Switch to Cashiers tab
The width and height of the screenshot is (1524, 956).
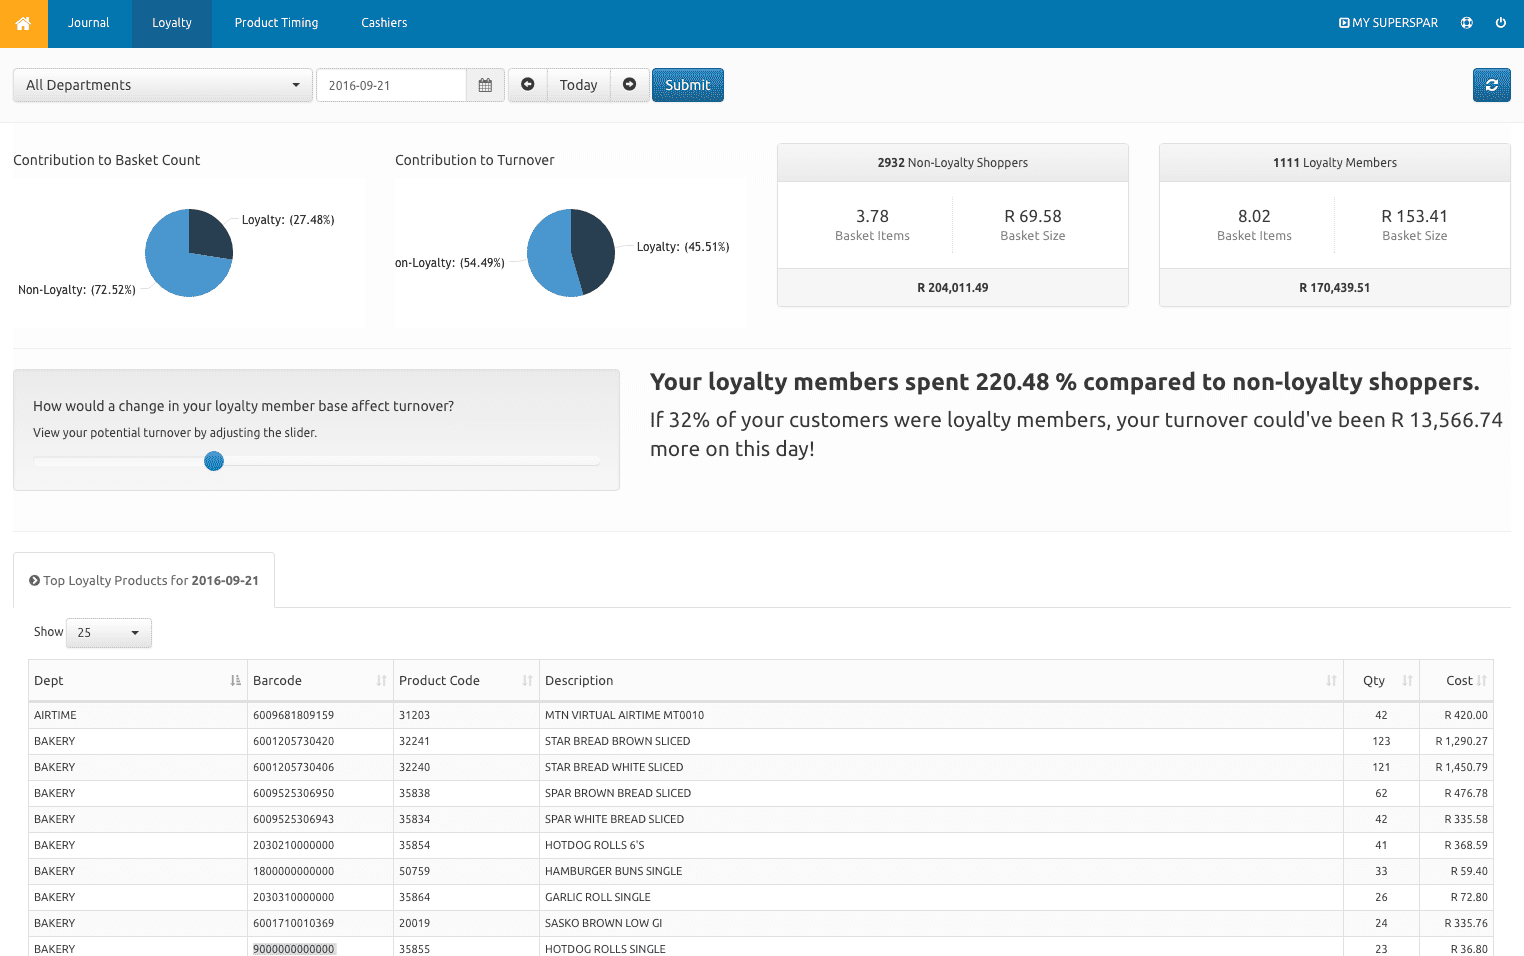(x=384, y=23)
